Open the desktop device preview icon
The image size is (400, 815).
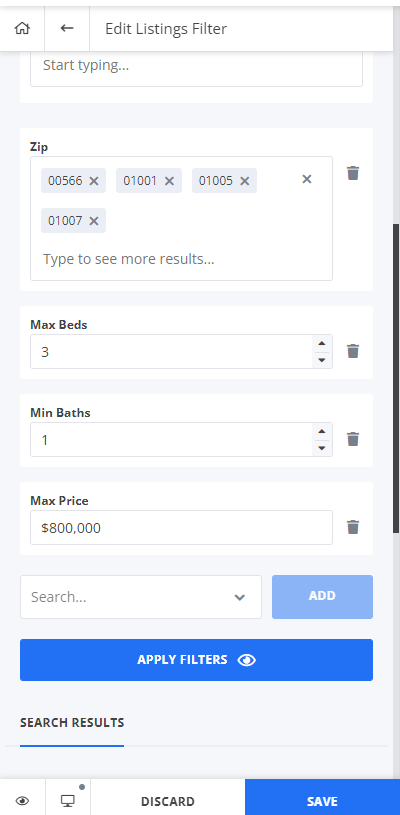point(68,800)
